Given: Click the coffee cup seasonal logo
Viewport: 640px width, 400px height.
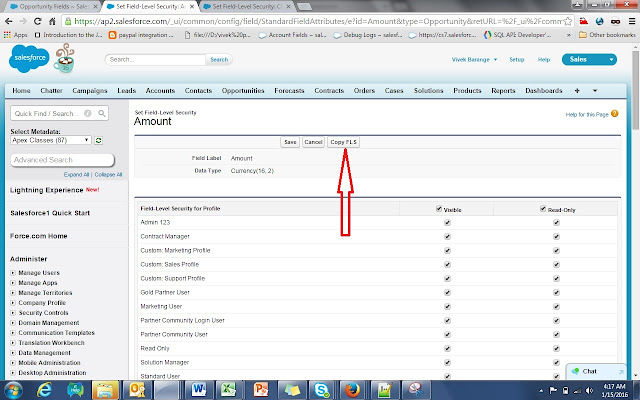Looking at the screenshot, I should (65, 59).
